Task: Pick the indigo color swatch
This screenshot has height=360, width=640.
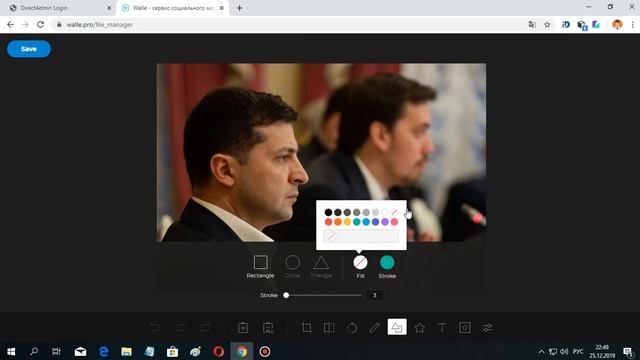Action: (x=375, y=222)
